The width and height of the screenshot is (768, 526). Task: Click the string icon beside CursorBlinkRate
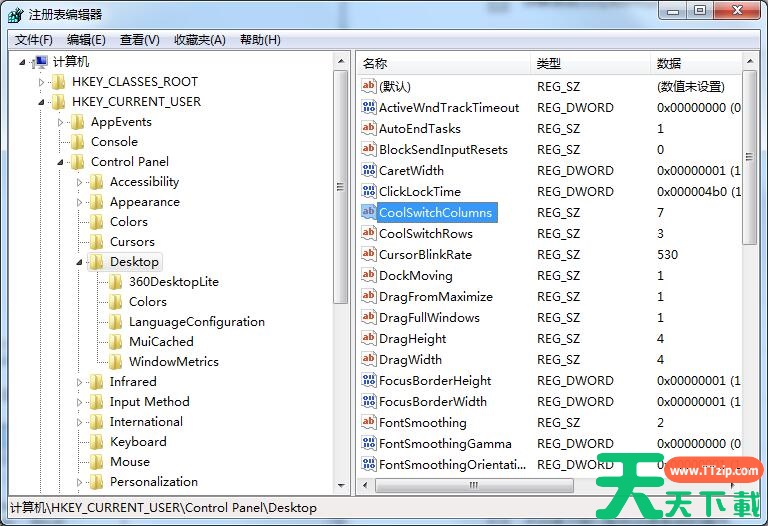(369, 254)
